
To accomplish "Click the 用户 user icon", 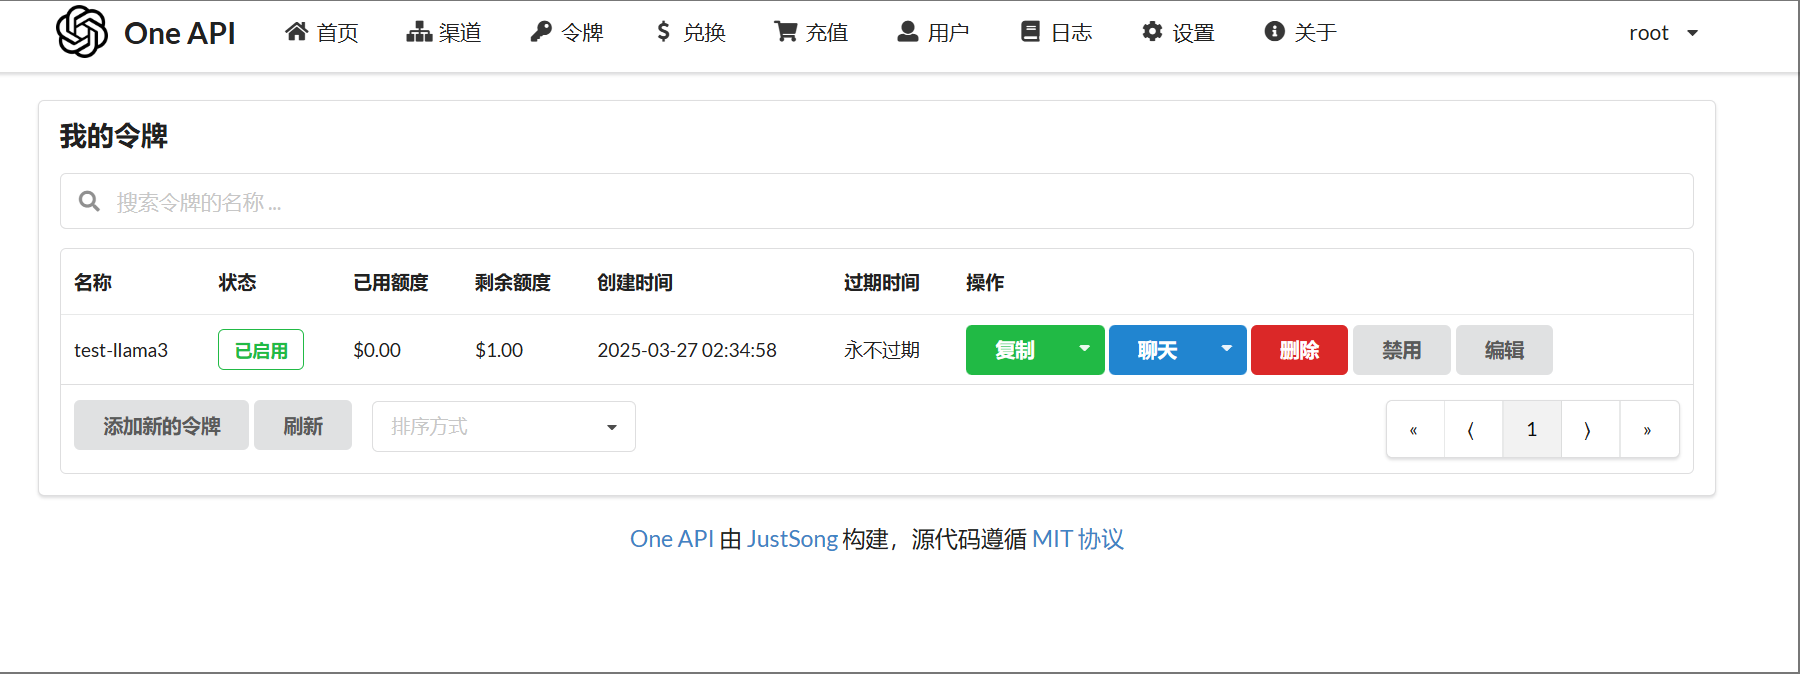I will 908,32.
